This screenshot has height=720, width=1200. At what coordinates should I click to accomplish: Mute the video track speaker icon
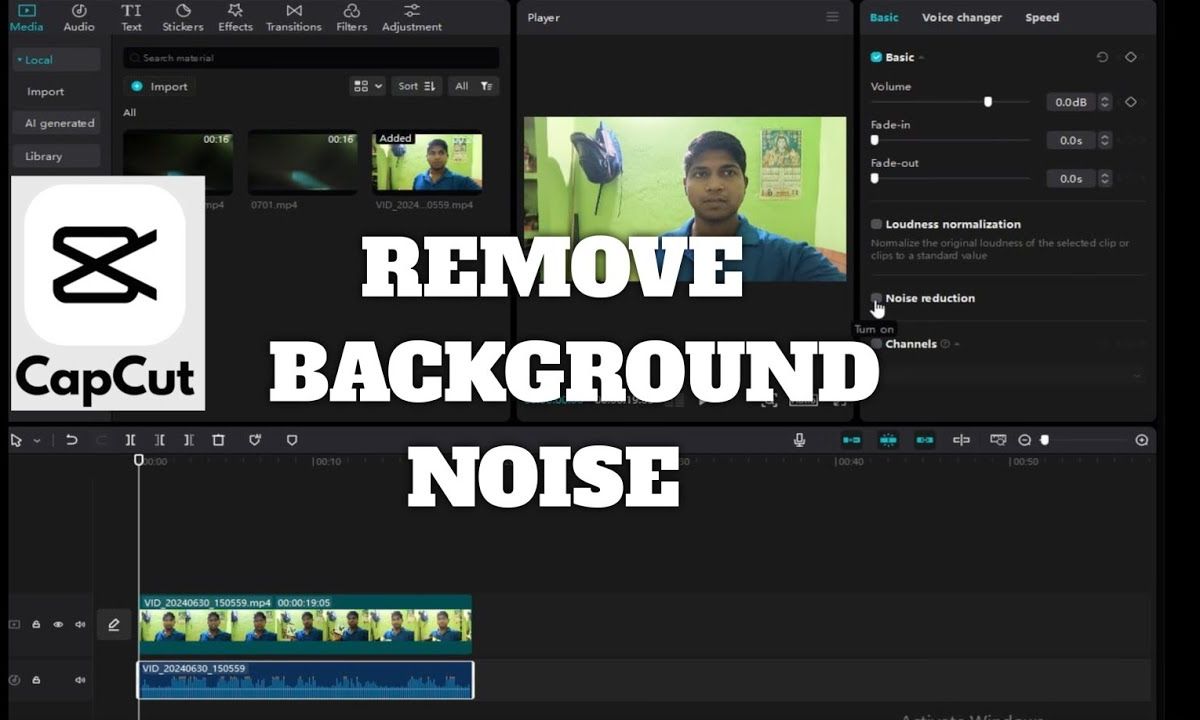point(80,625)
